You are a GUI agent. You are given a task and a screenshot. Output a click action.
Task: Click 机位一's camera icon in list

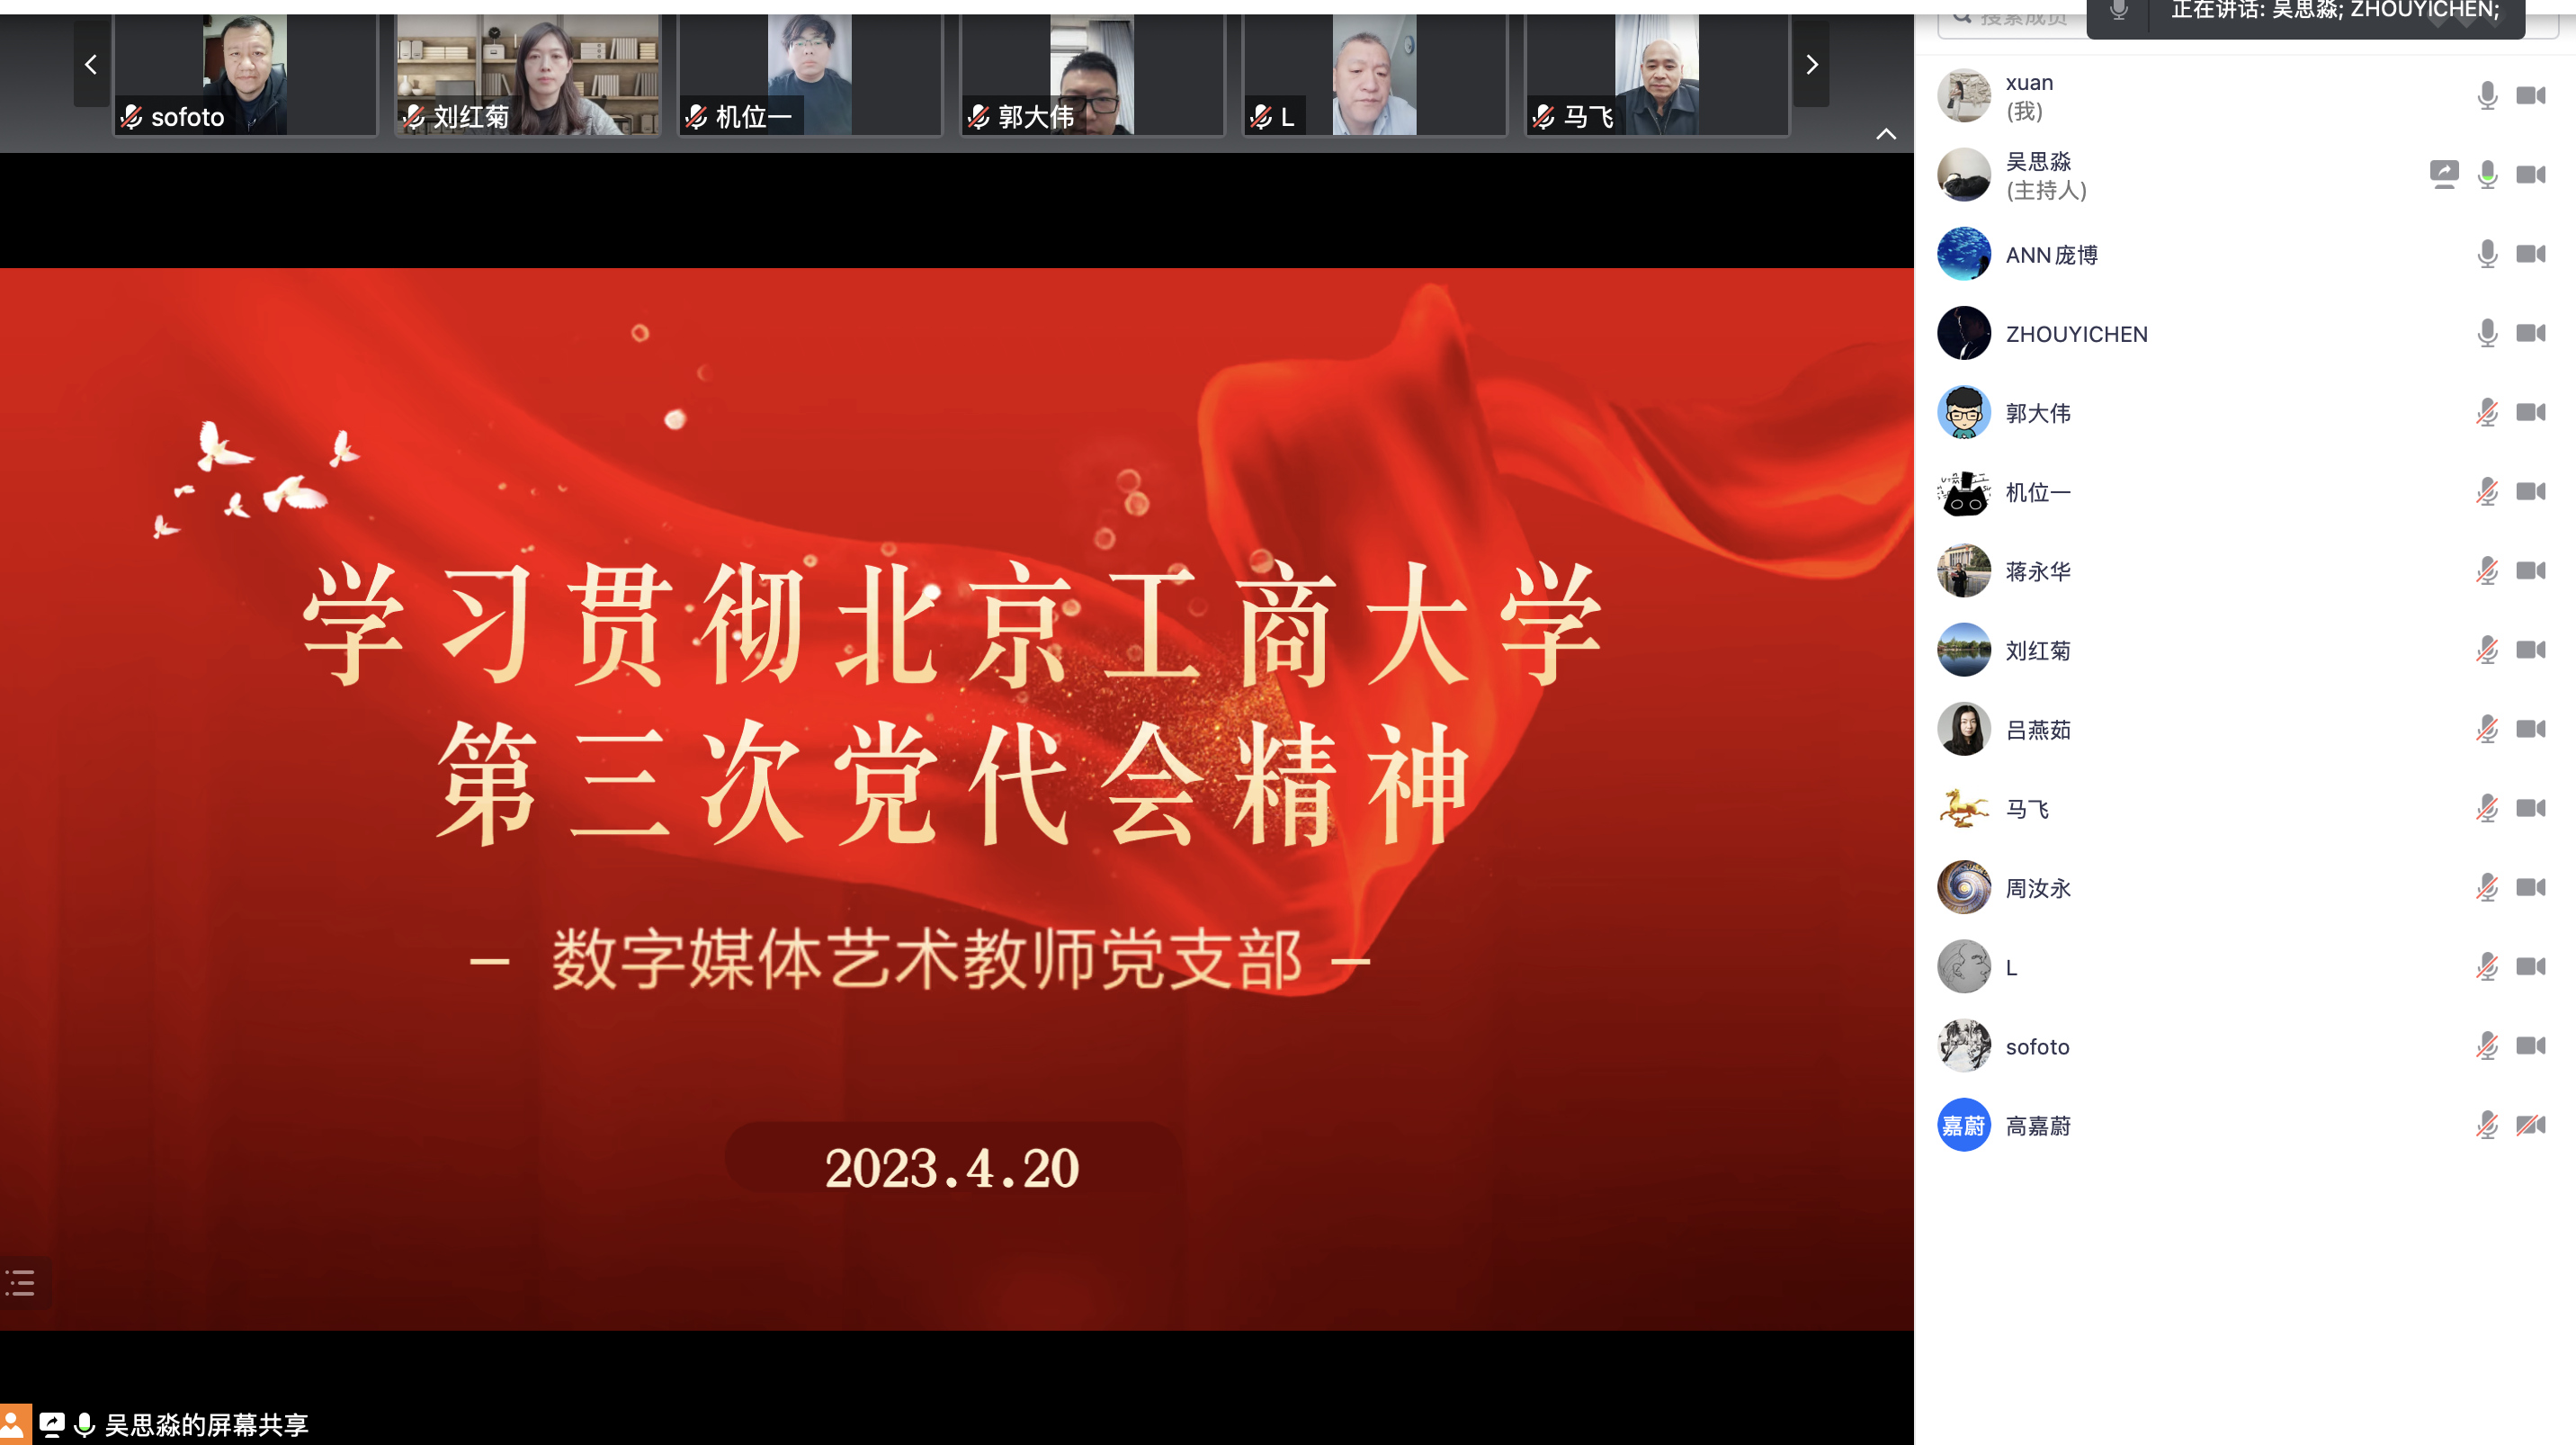[2531, 491]
